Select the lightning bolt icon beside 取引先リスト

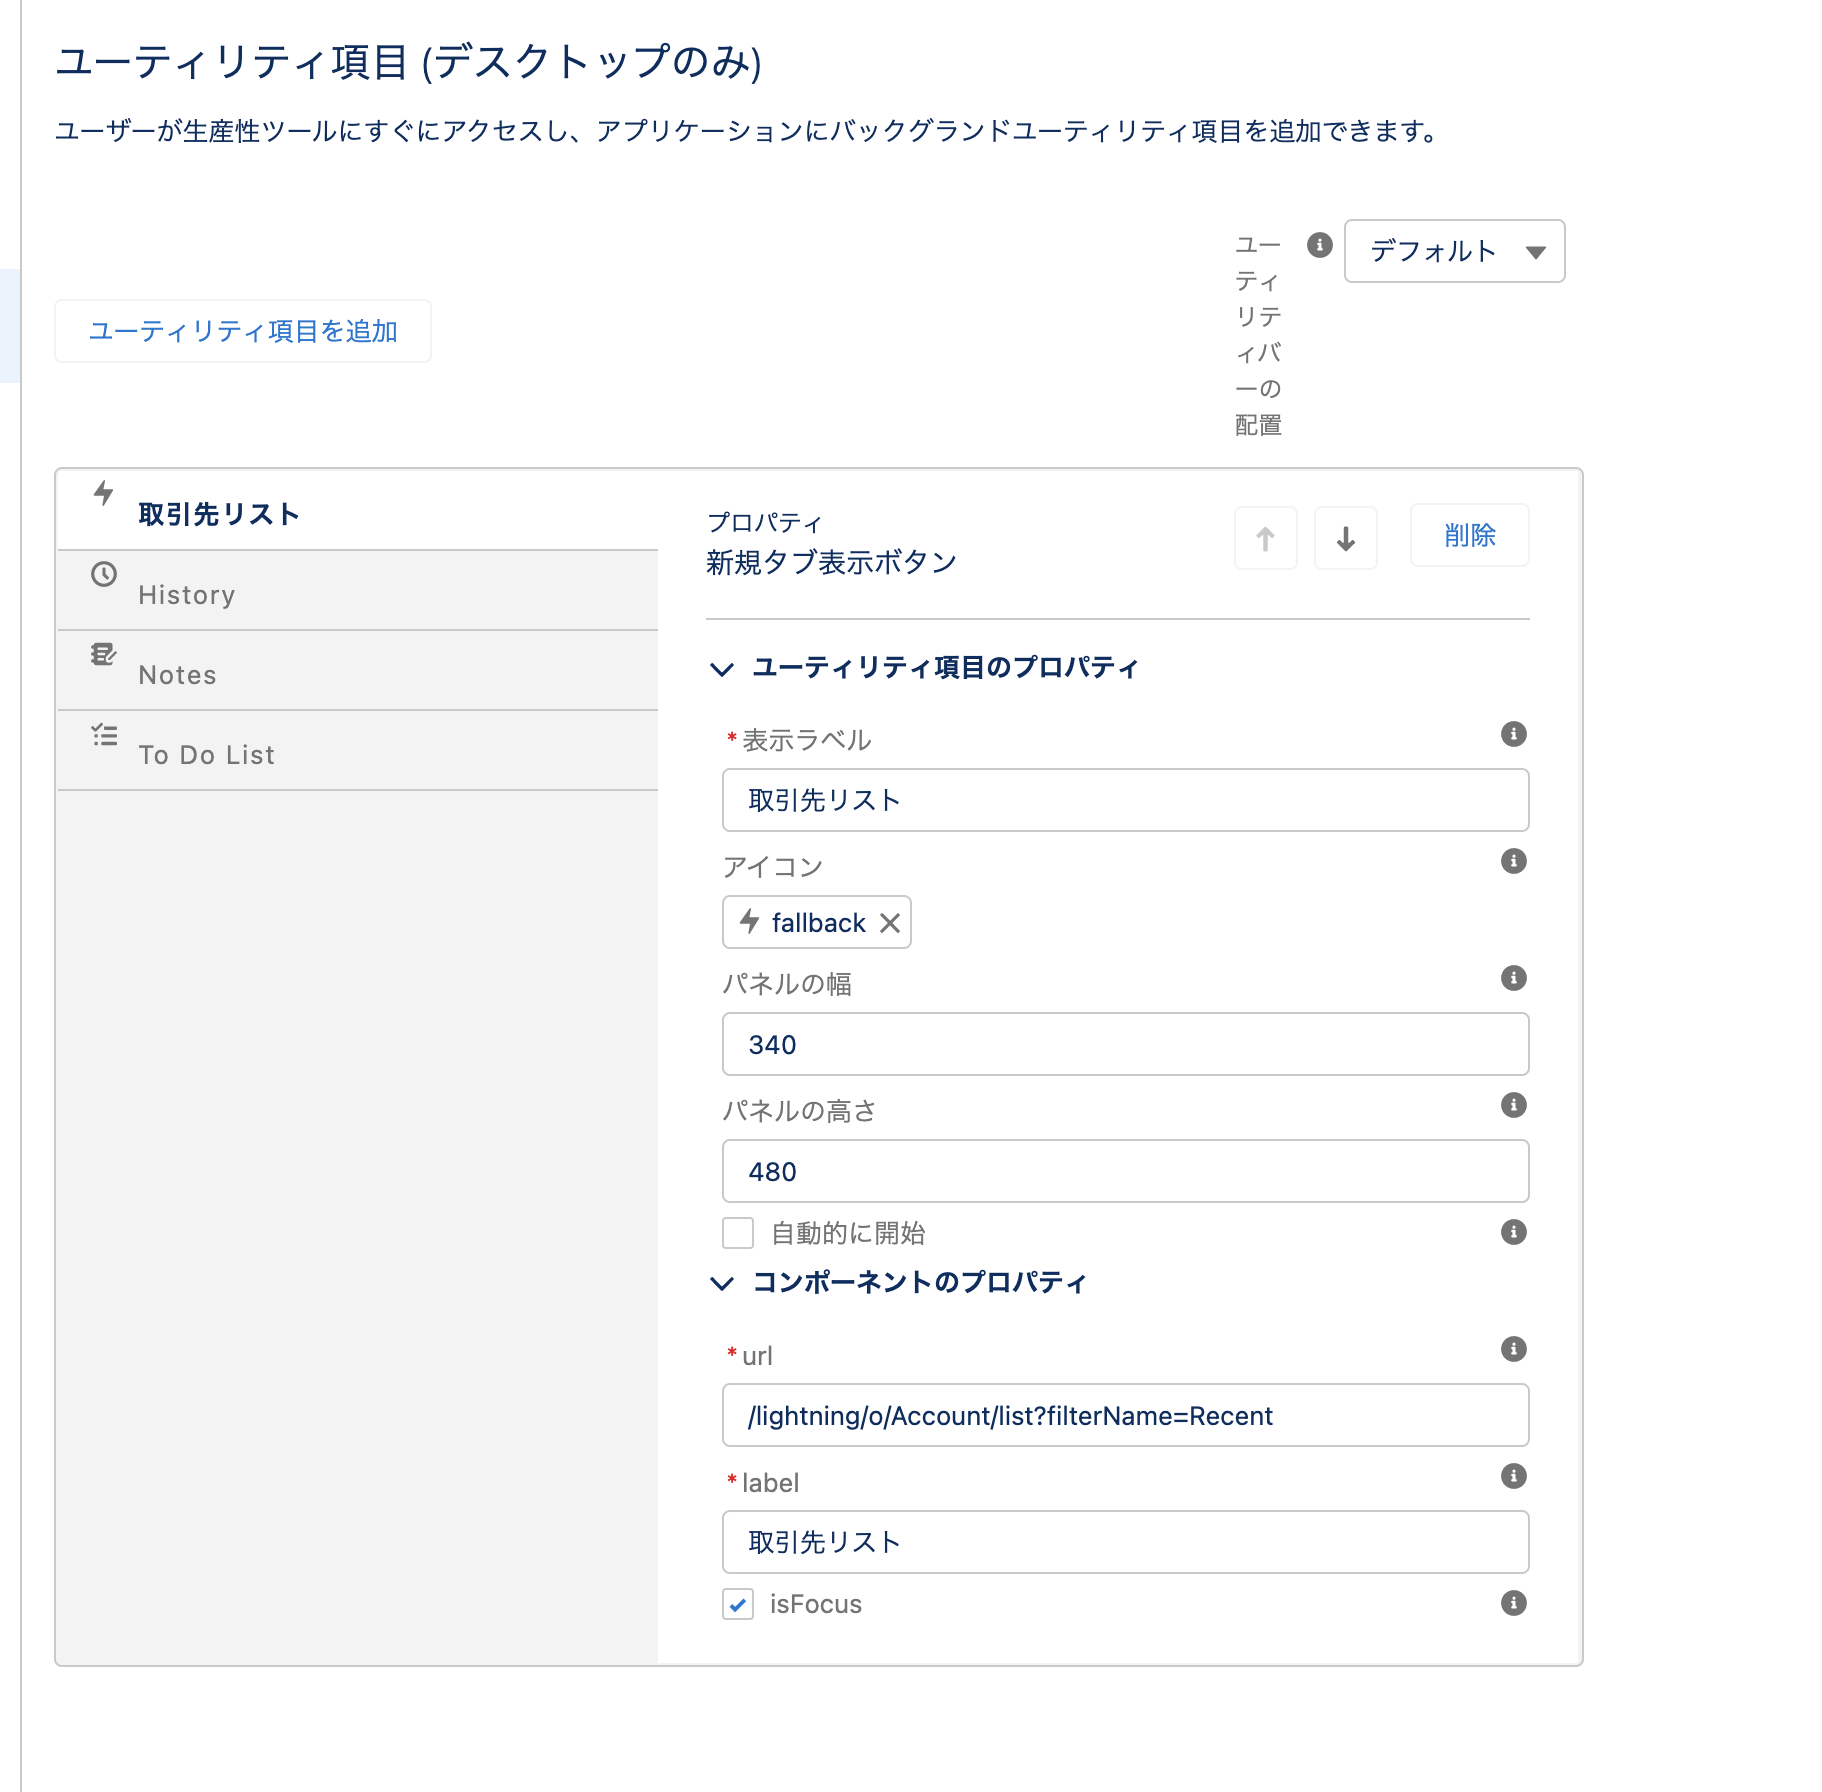coord(104,495)
